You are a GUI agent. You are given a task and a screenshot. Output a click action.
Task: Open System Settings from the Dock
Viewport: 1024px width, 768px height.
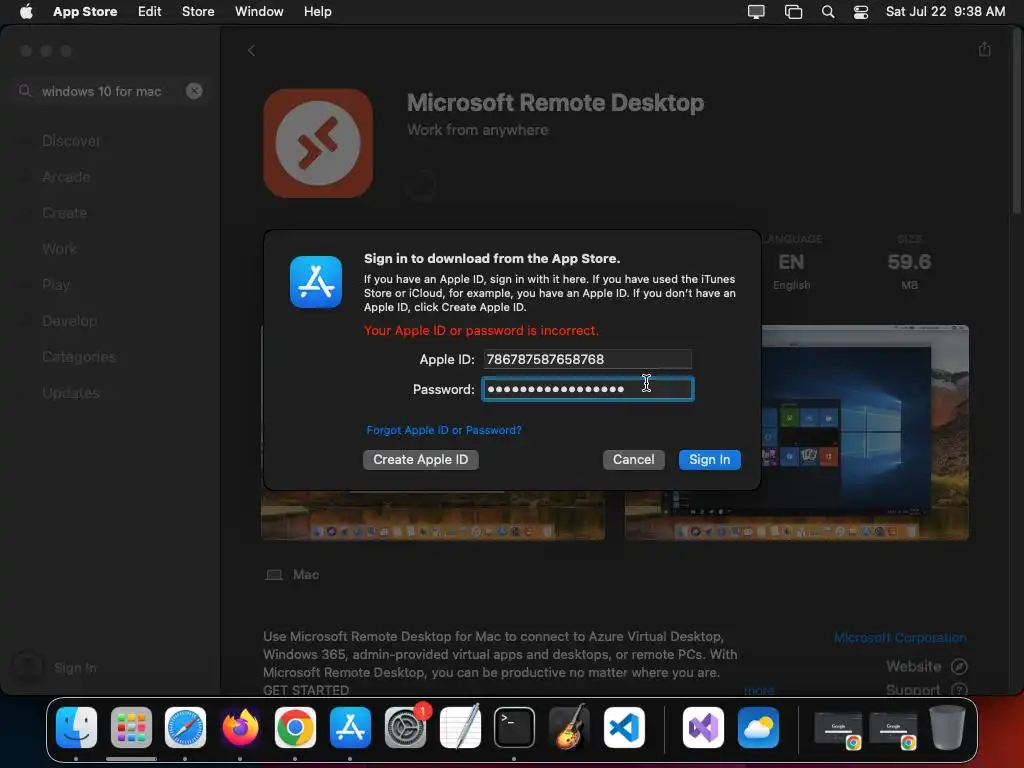coord(406,727)
